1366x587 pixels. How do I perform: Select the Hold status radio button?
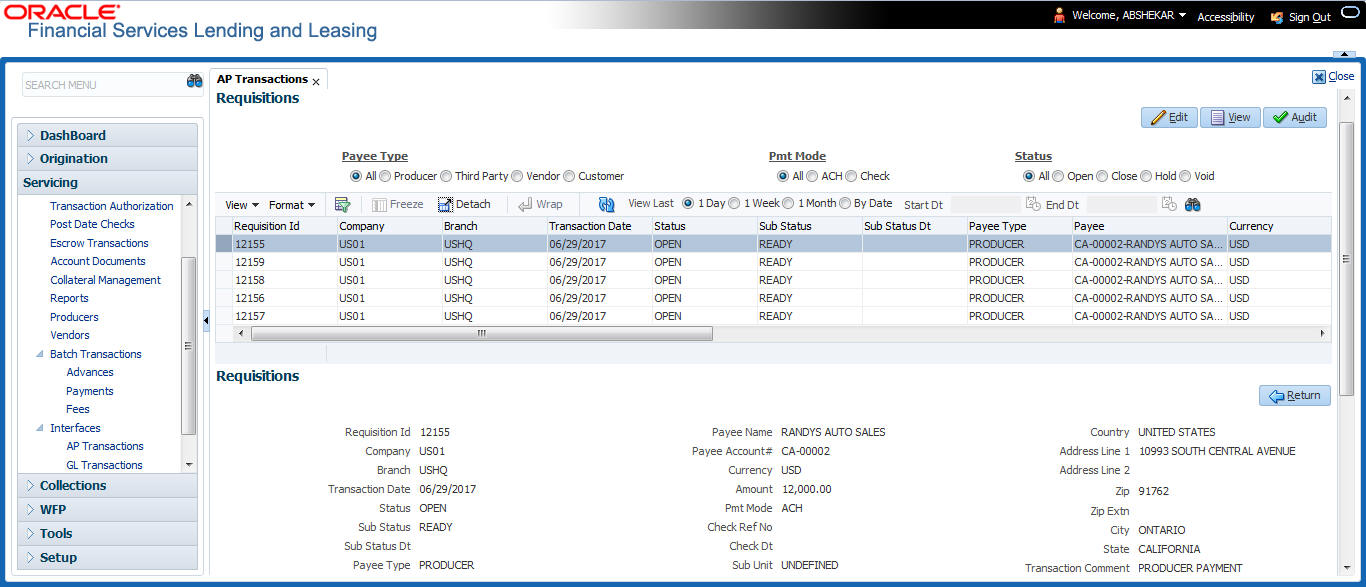[1146, 176]
